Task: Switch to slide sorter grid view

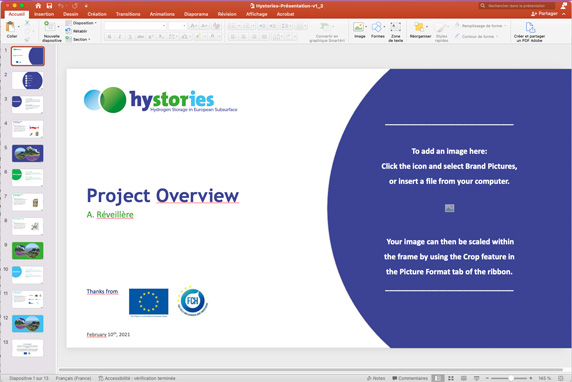Action: (x=451, y=378)
